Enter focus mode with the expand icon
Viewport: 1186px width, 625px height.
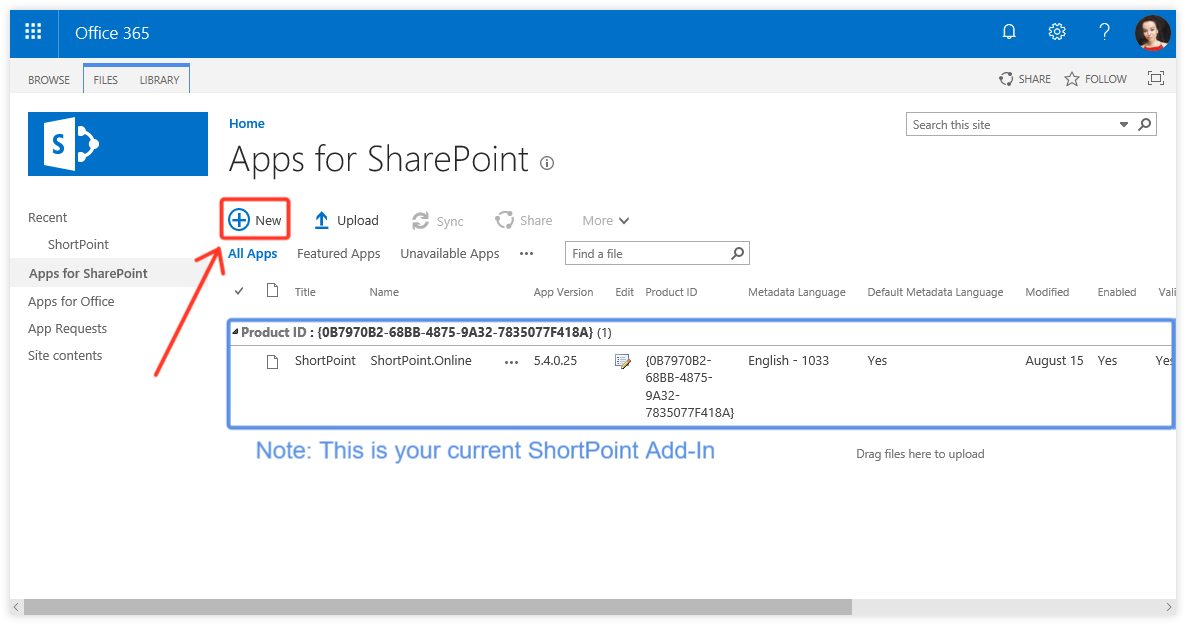coord(1156,78)
